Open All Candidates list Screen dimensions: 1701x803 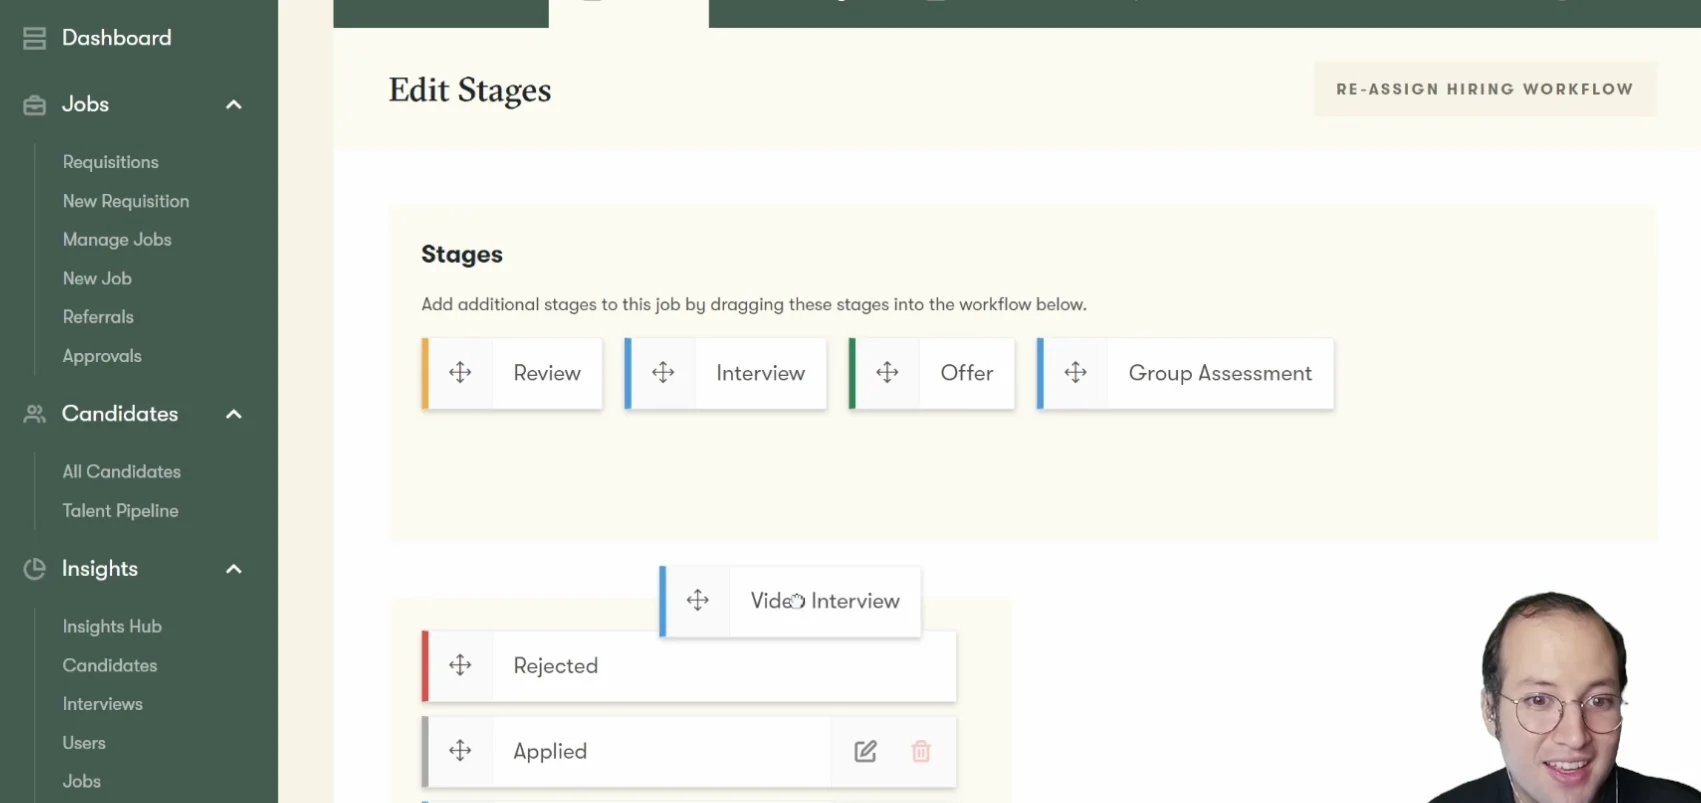coord(122,472)
